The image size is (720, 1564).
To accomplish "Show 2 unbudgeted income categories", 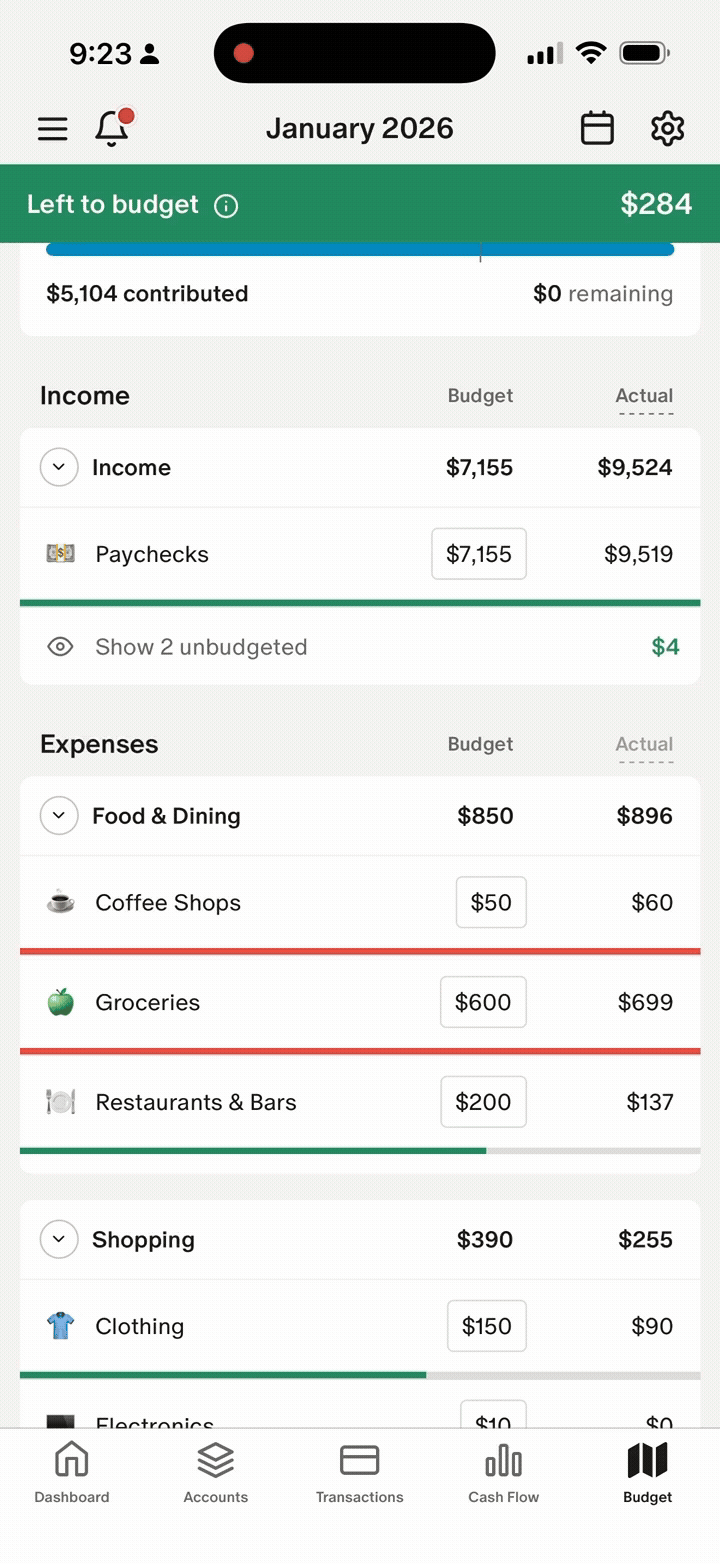I will point(200,647).
